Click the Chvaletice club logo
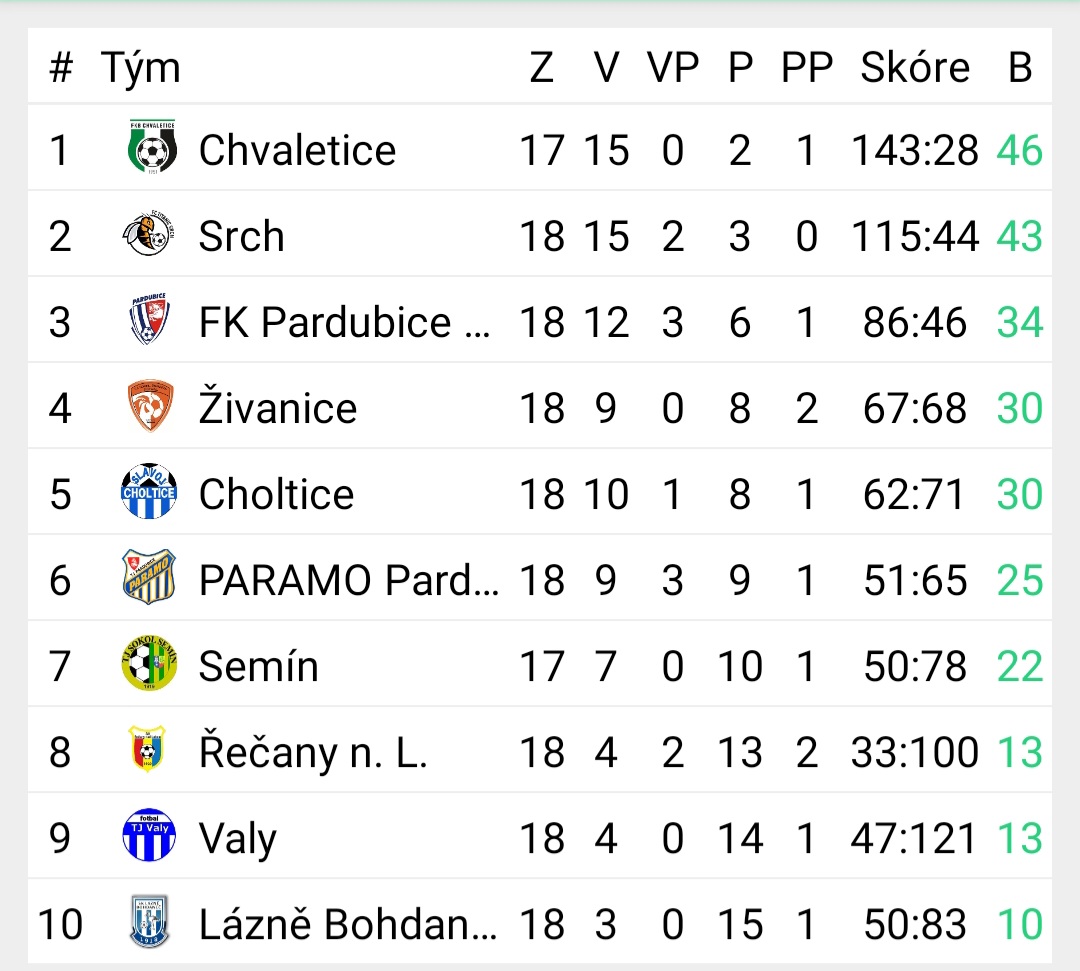Screen dimensions: 1080x971 (x=152, y=147)
